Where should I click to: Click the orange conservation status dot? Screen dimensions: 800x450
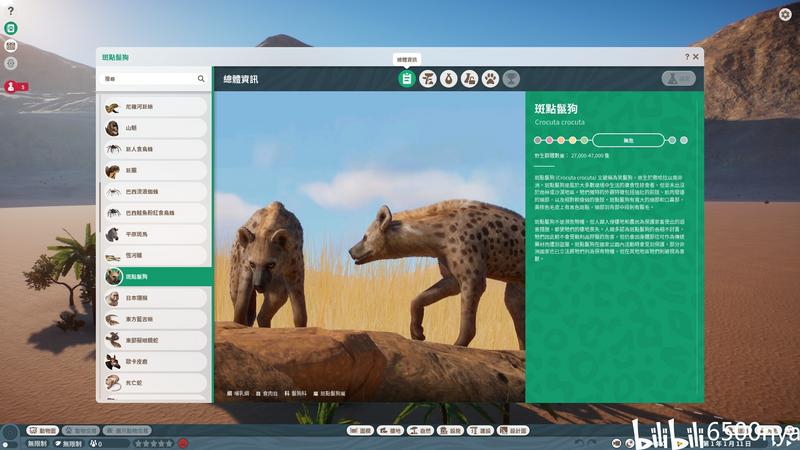point(561,140)
